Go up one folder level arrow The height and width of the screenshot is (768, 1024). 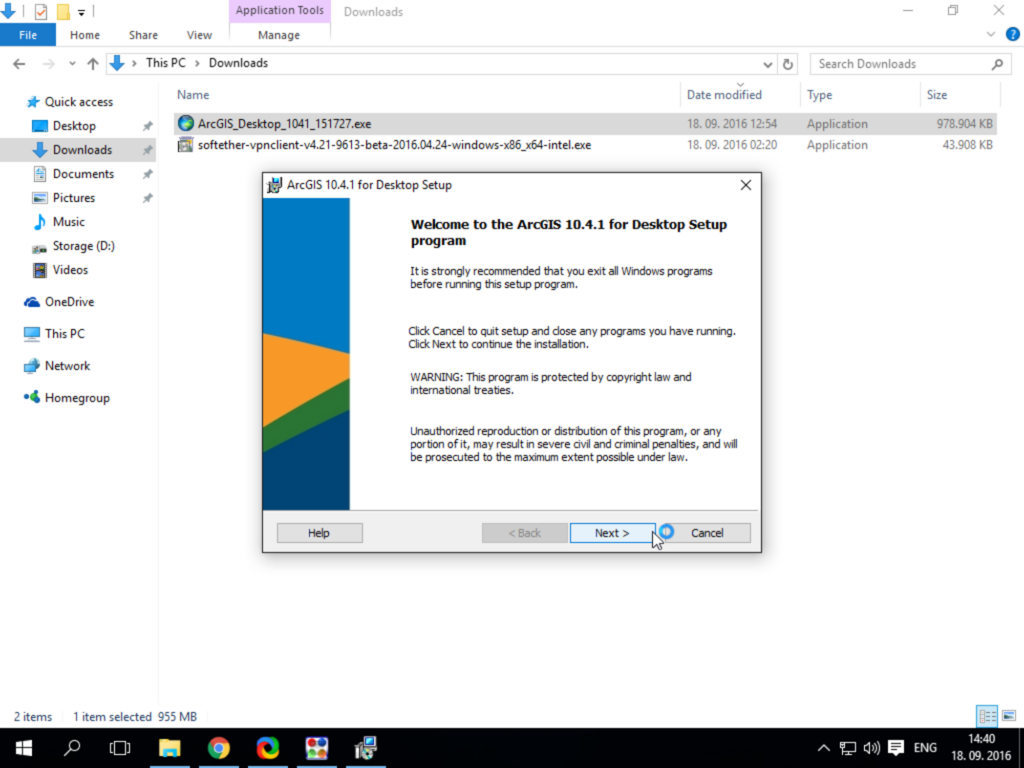pos(93,64)
